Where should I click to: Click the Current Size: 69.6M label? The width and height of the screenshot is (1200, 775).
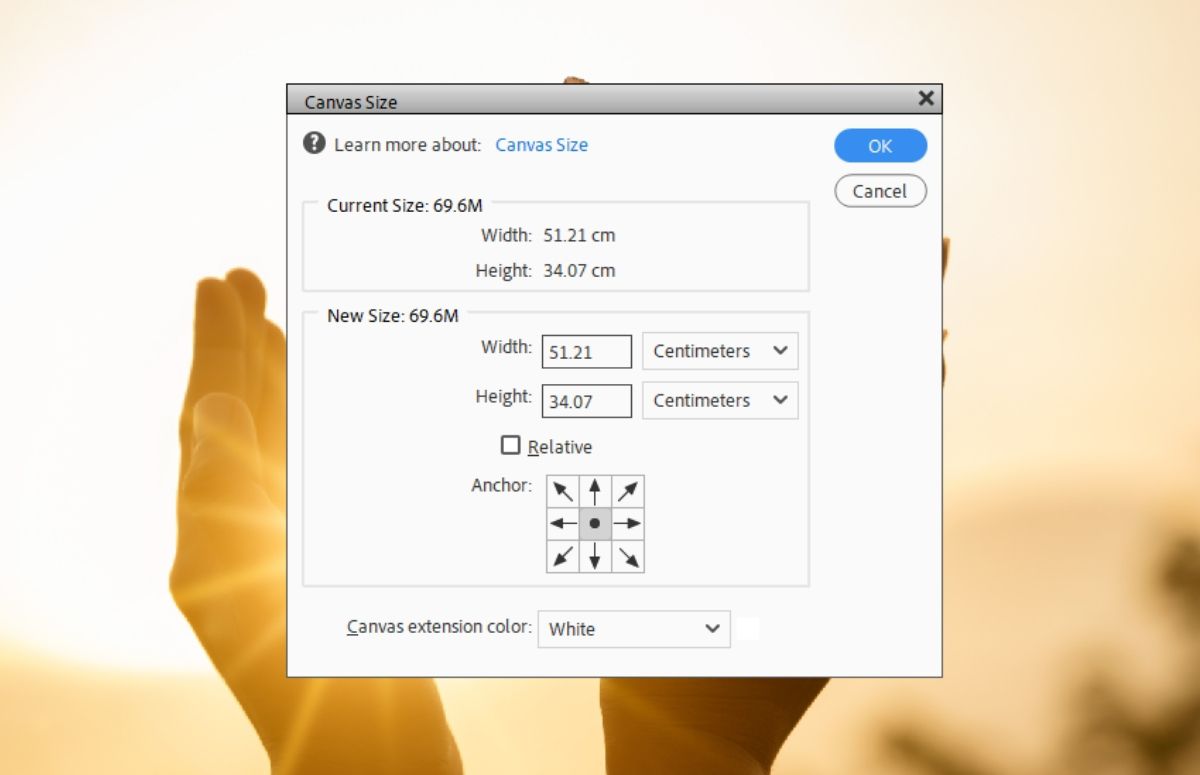405,206
